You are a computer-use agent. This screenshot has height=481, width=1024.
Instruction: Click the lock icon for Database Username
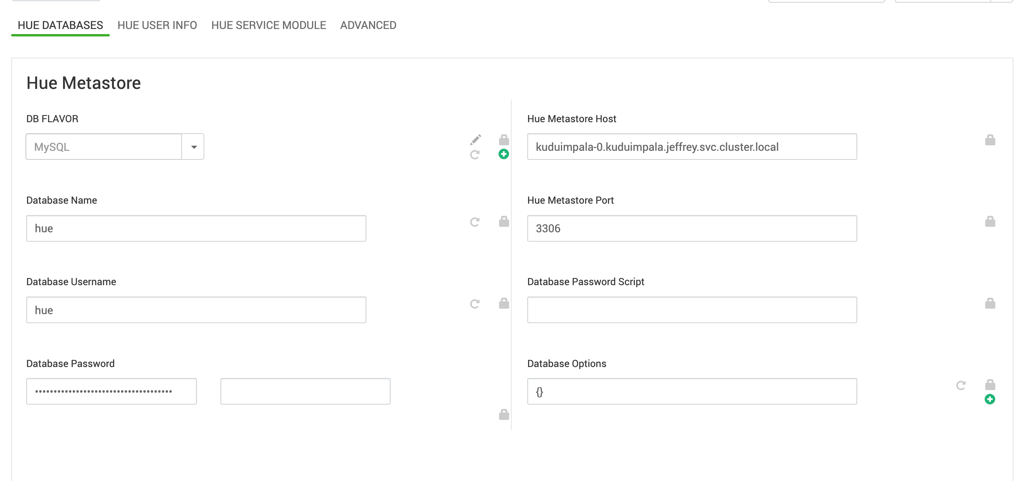504,303
